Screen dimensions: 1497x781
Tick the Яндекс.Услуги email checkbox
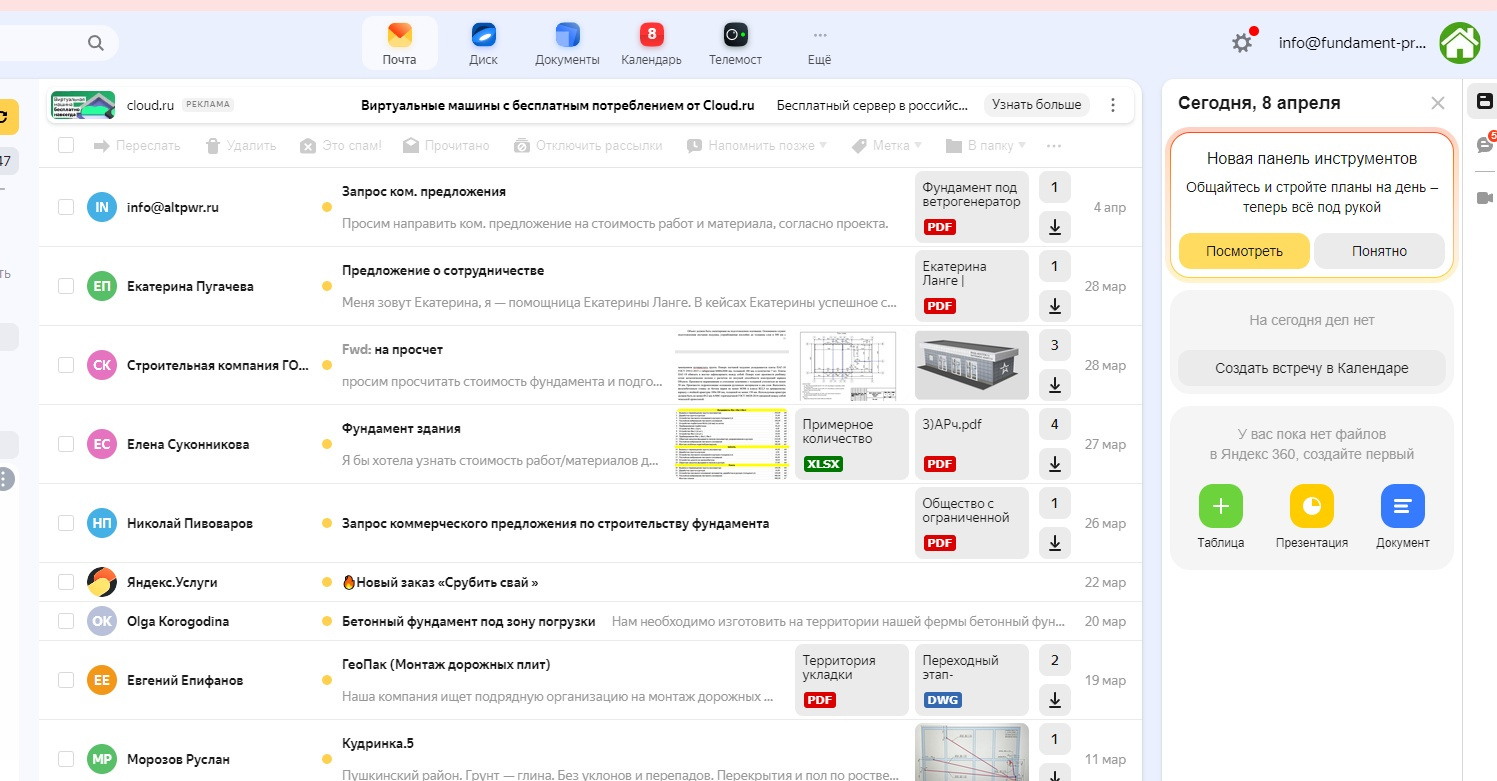coord(66,582)
